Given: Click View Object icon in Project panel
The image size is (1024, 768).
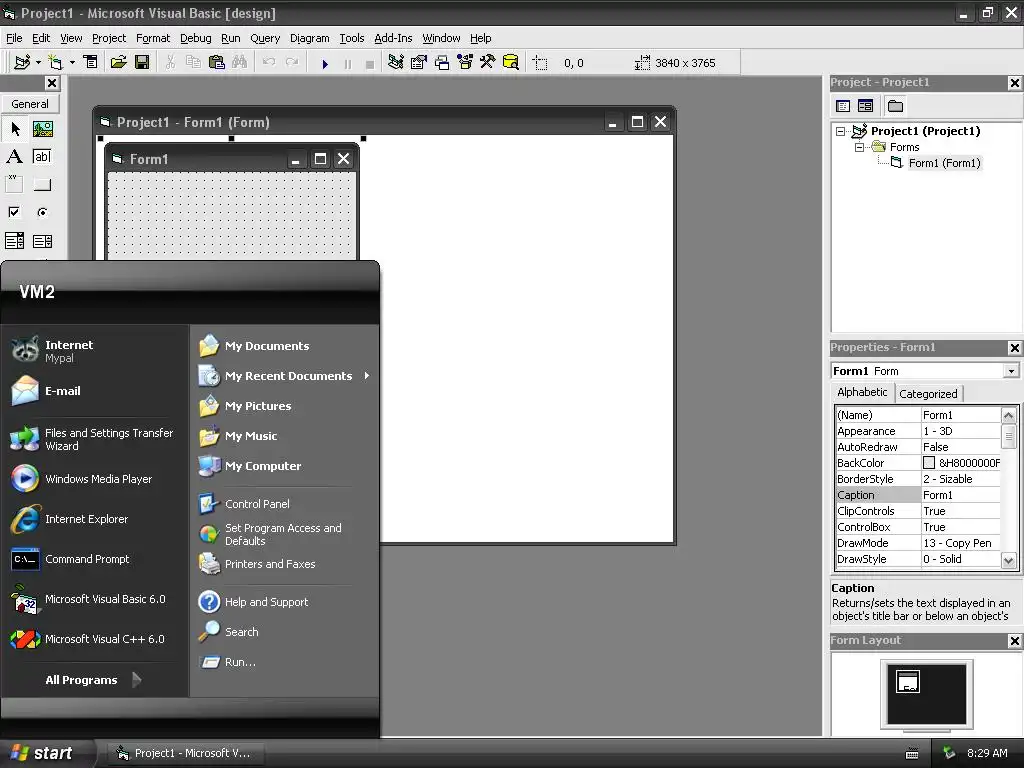Looking at the screenshot, I should point(865,106).
